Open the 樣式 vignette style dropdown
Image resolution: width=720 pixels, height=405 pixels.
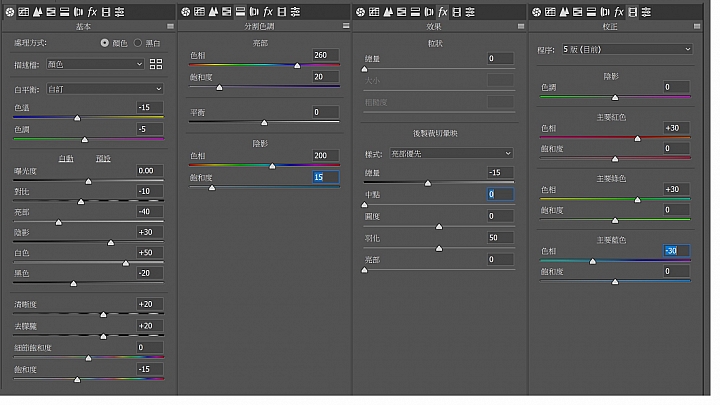coord(451,153)
